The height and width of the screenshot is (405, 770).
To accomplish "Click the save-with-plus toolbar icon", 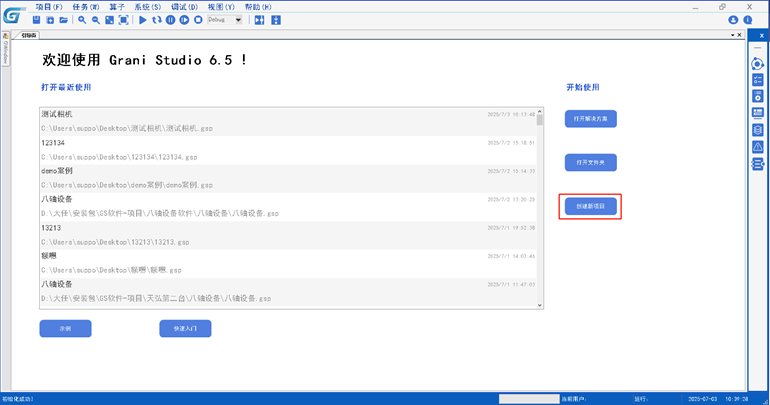I will (x=50, y=20).
